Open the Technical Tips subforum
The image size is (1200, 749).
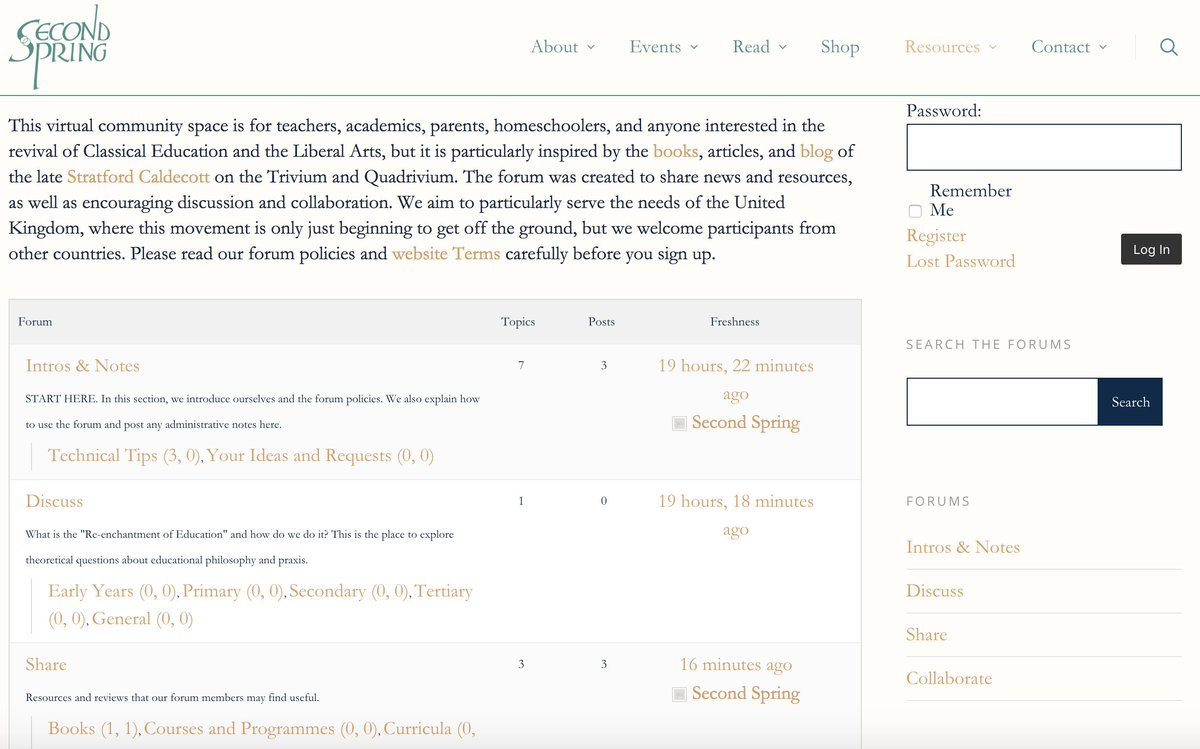[125, 456]
